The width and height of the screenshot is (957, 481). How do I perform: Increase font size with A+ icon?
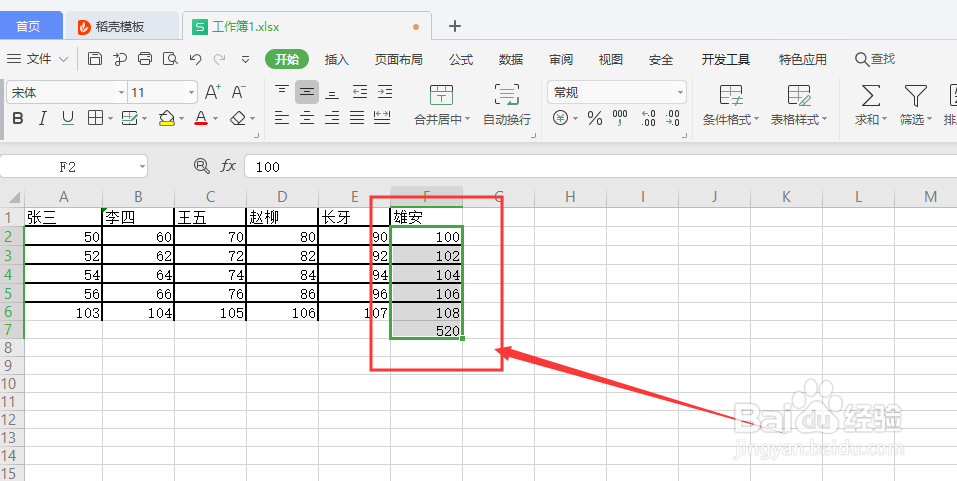coord(212,92)
